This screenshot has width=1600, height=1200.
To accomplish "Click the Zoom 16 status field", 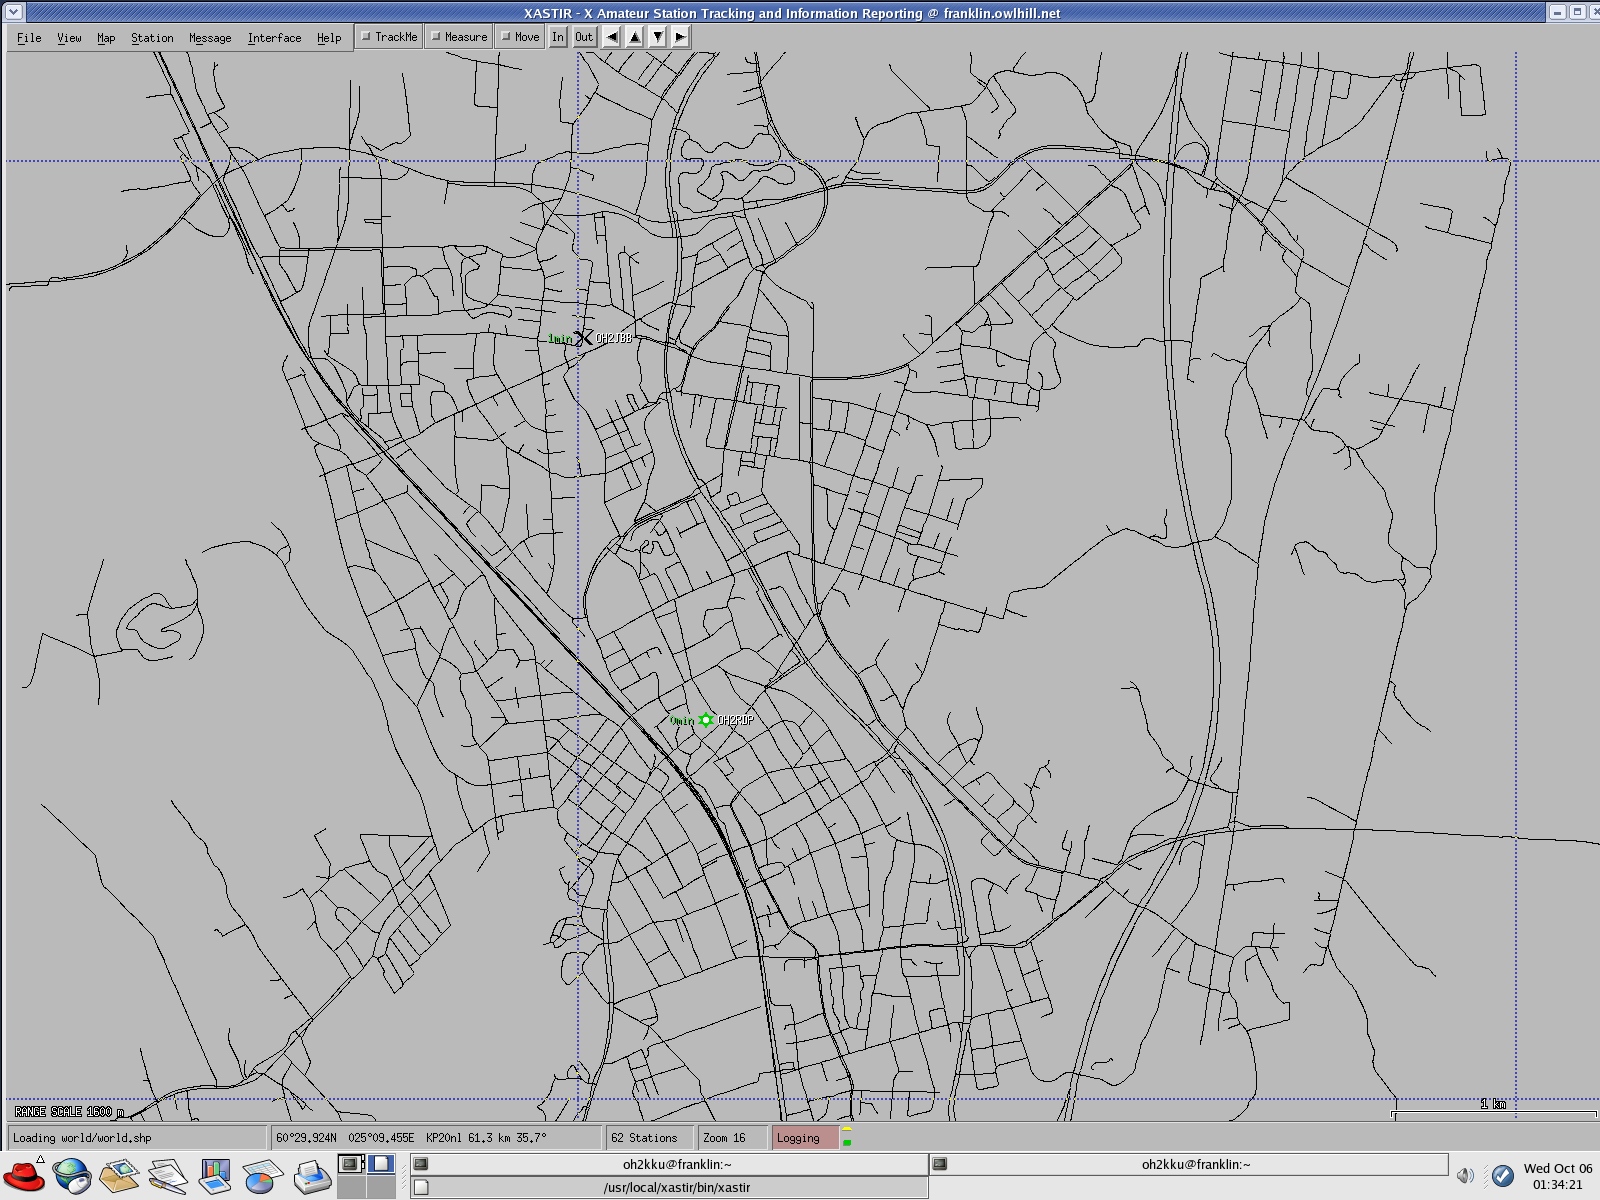I will 731,1138.
